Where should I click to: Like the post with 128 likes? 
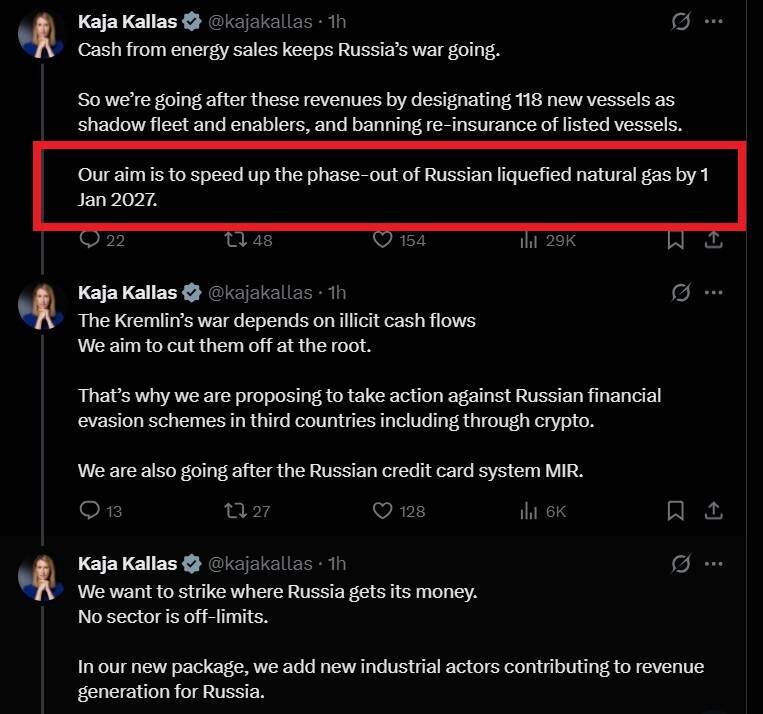(382, 511)
